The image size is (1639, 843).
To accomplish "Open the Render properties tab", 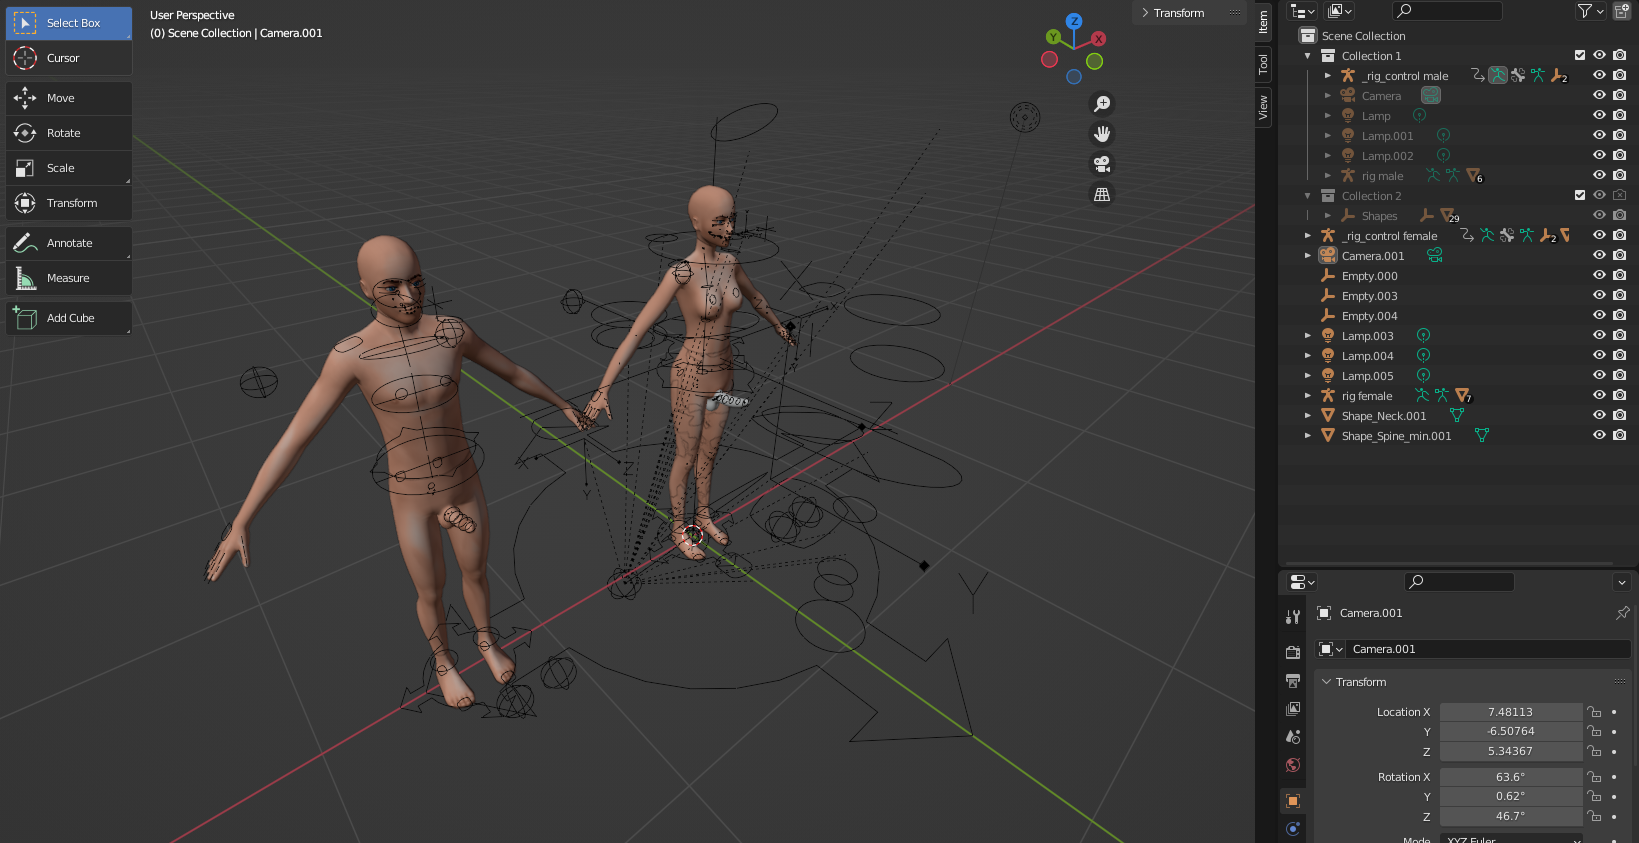I will tap(1293, 652).
